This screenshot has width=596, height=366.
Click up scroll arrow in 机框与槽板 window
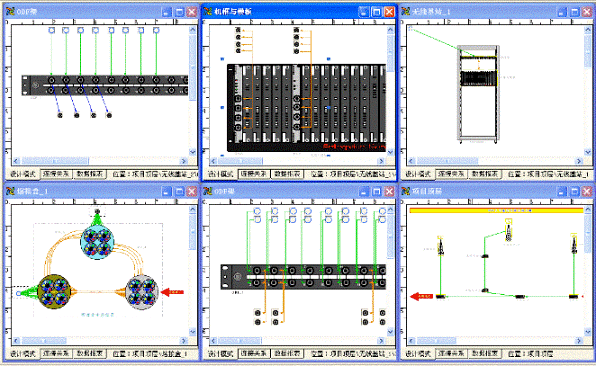click(390, 29)
